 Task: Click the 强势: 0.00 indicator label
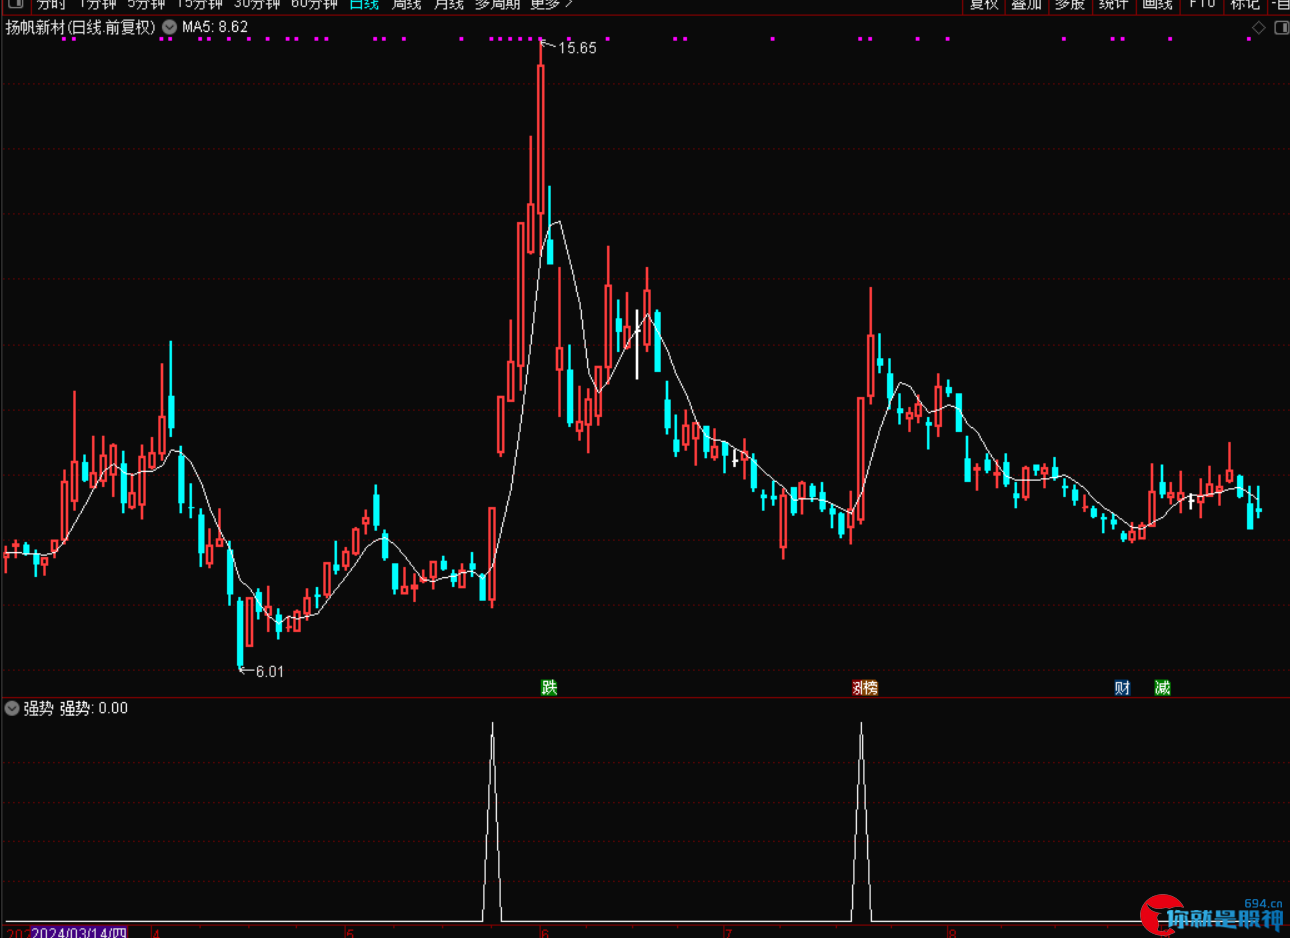point(94,708)
